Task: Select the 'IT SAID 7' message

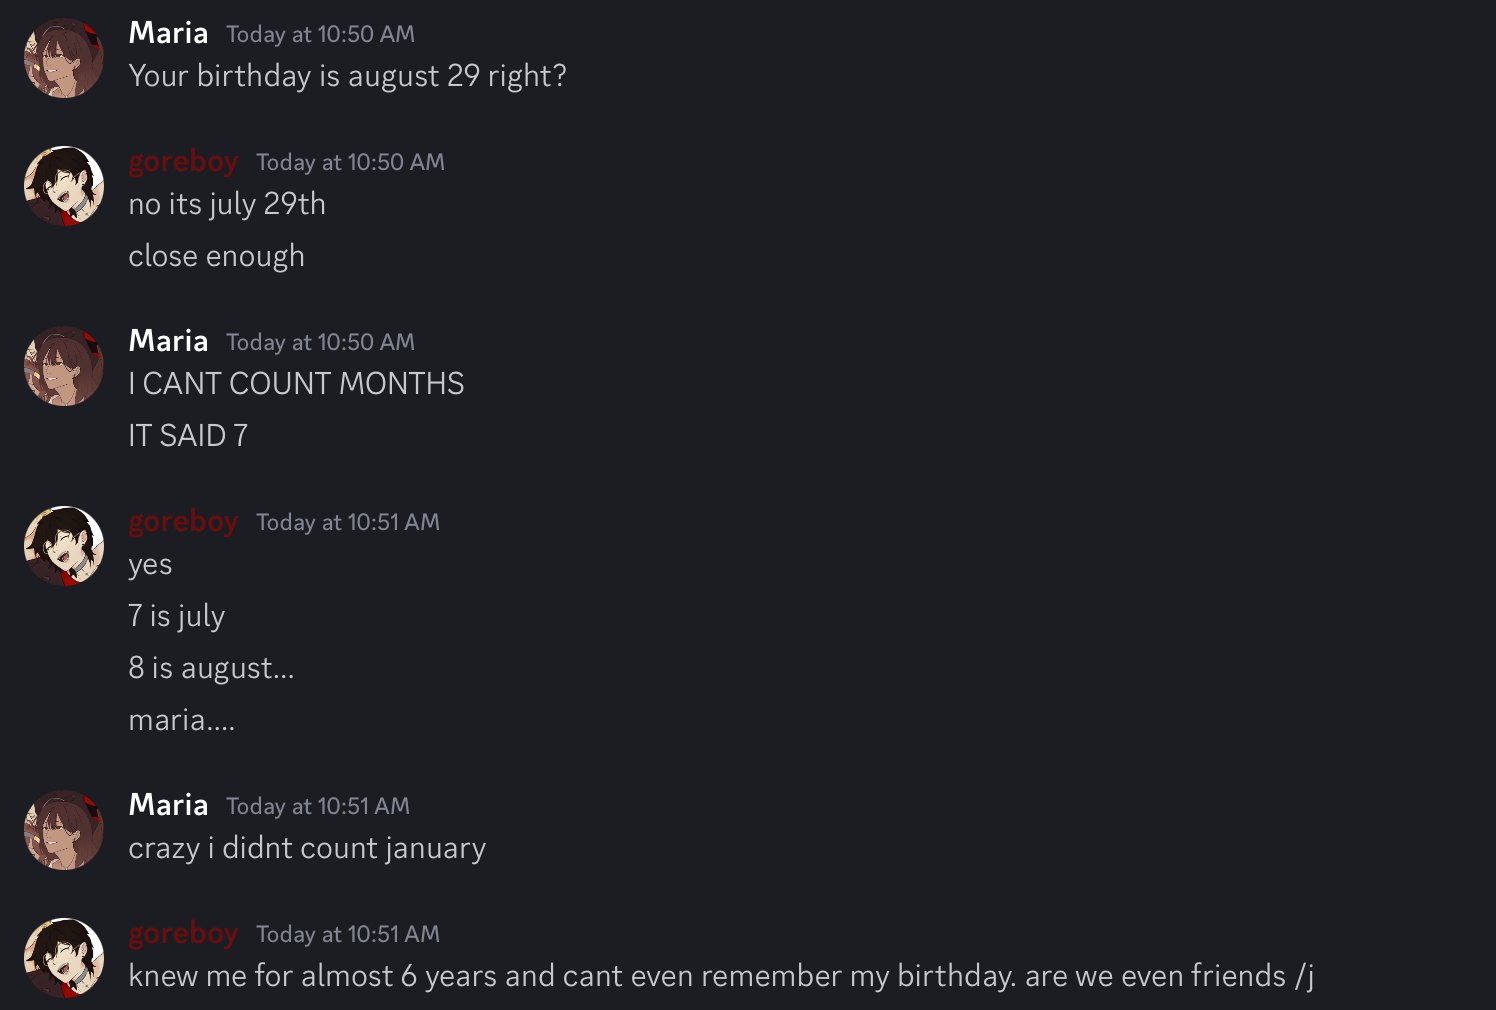Action: coord(188,436)
